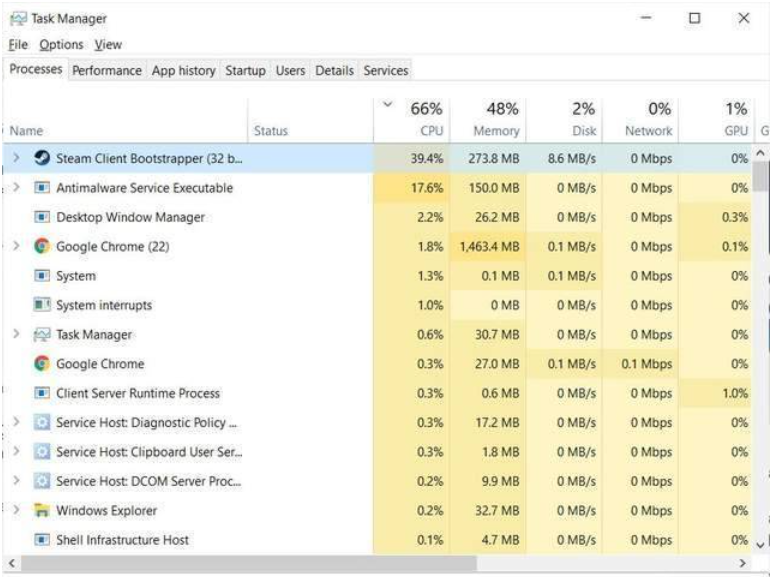The height and width of the screenshot is (577, 779).
Task: Click the Clipboard User Service Host gear icon
Action: [x=42, y=452]
